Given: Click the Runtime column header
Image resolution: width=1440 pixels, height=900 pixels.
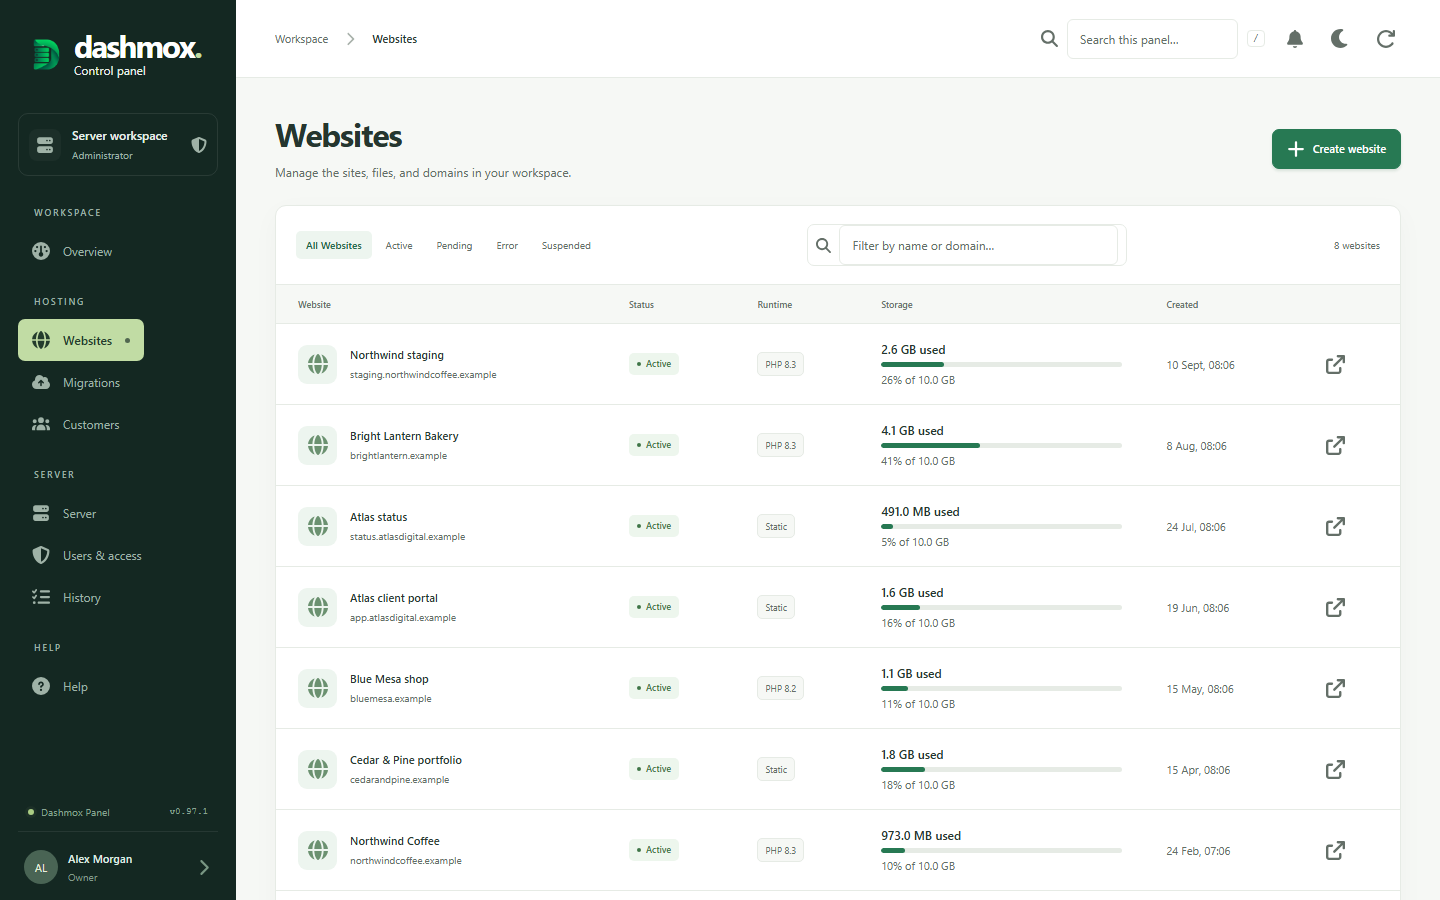Looking at the screenshot, I should pos(774,305).
